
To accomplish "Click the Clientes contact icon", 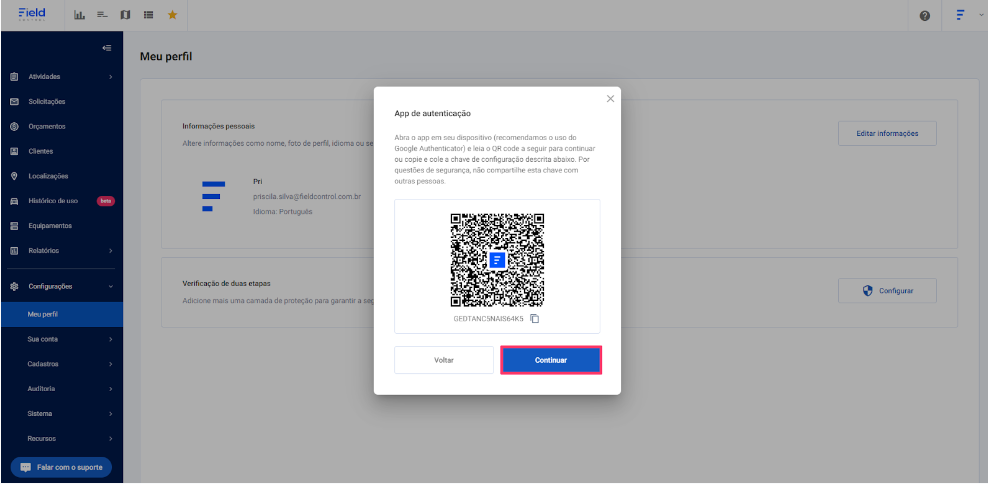I will (14, 151).
